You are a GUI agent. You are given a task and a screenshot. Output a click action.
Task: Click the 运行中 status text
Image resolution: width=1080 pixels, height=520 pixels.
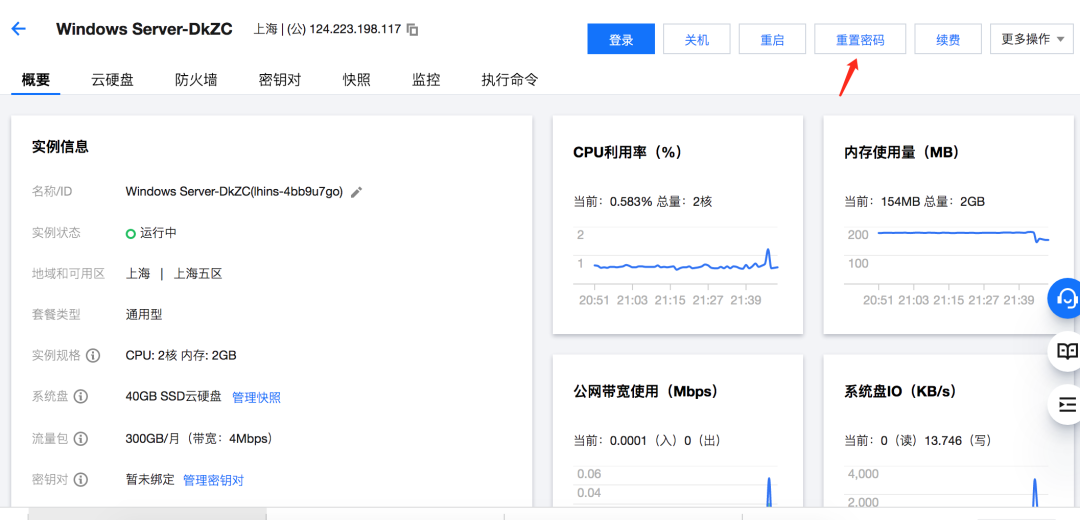[x=158, y=233]
